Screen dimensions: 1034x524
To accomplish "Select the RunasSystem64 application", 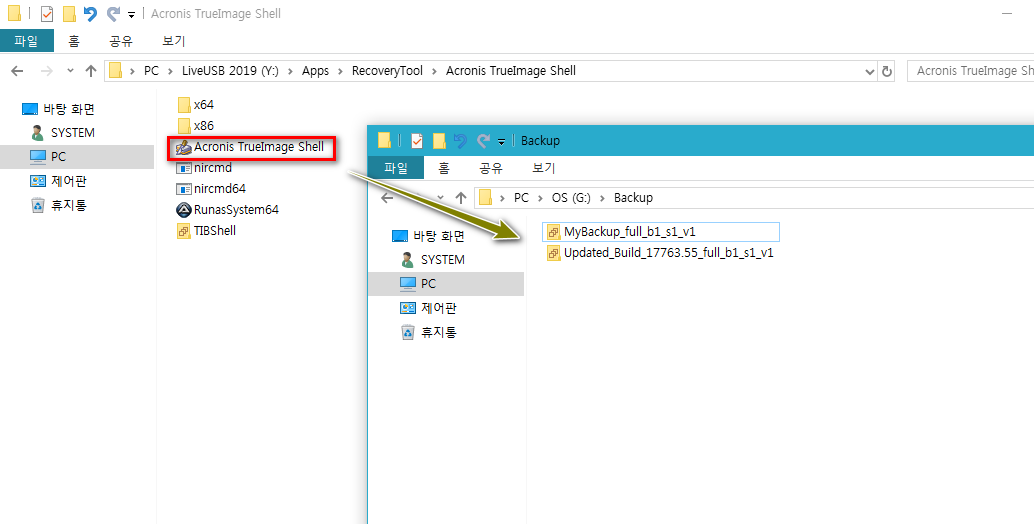I will coord(228,210).
